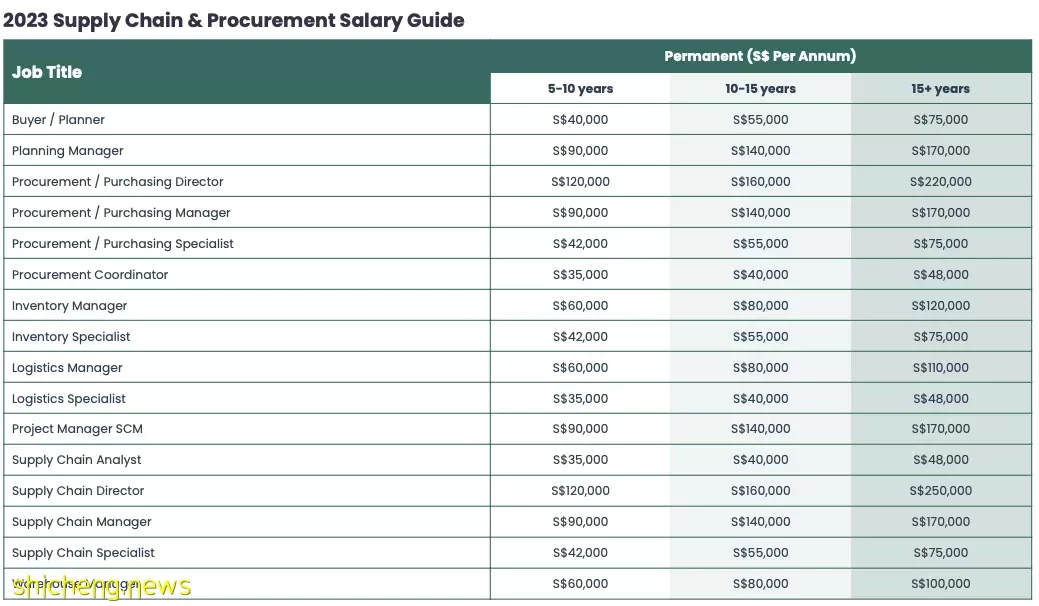Select Procurement / Purchasing Specialist row label

(123, 244)
